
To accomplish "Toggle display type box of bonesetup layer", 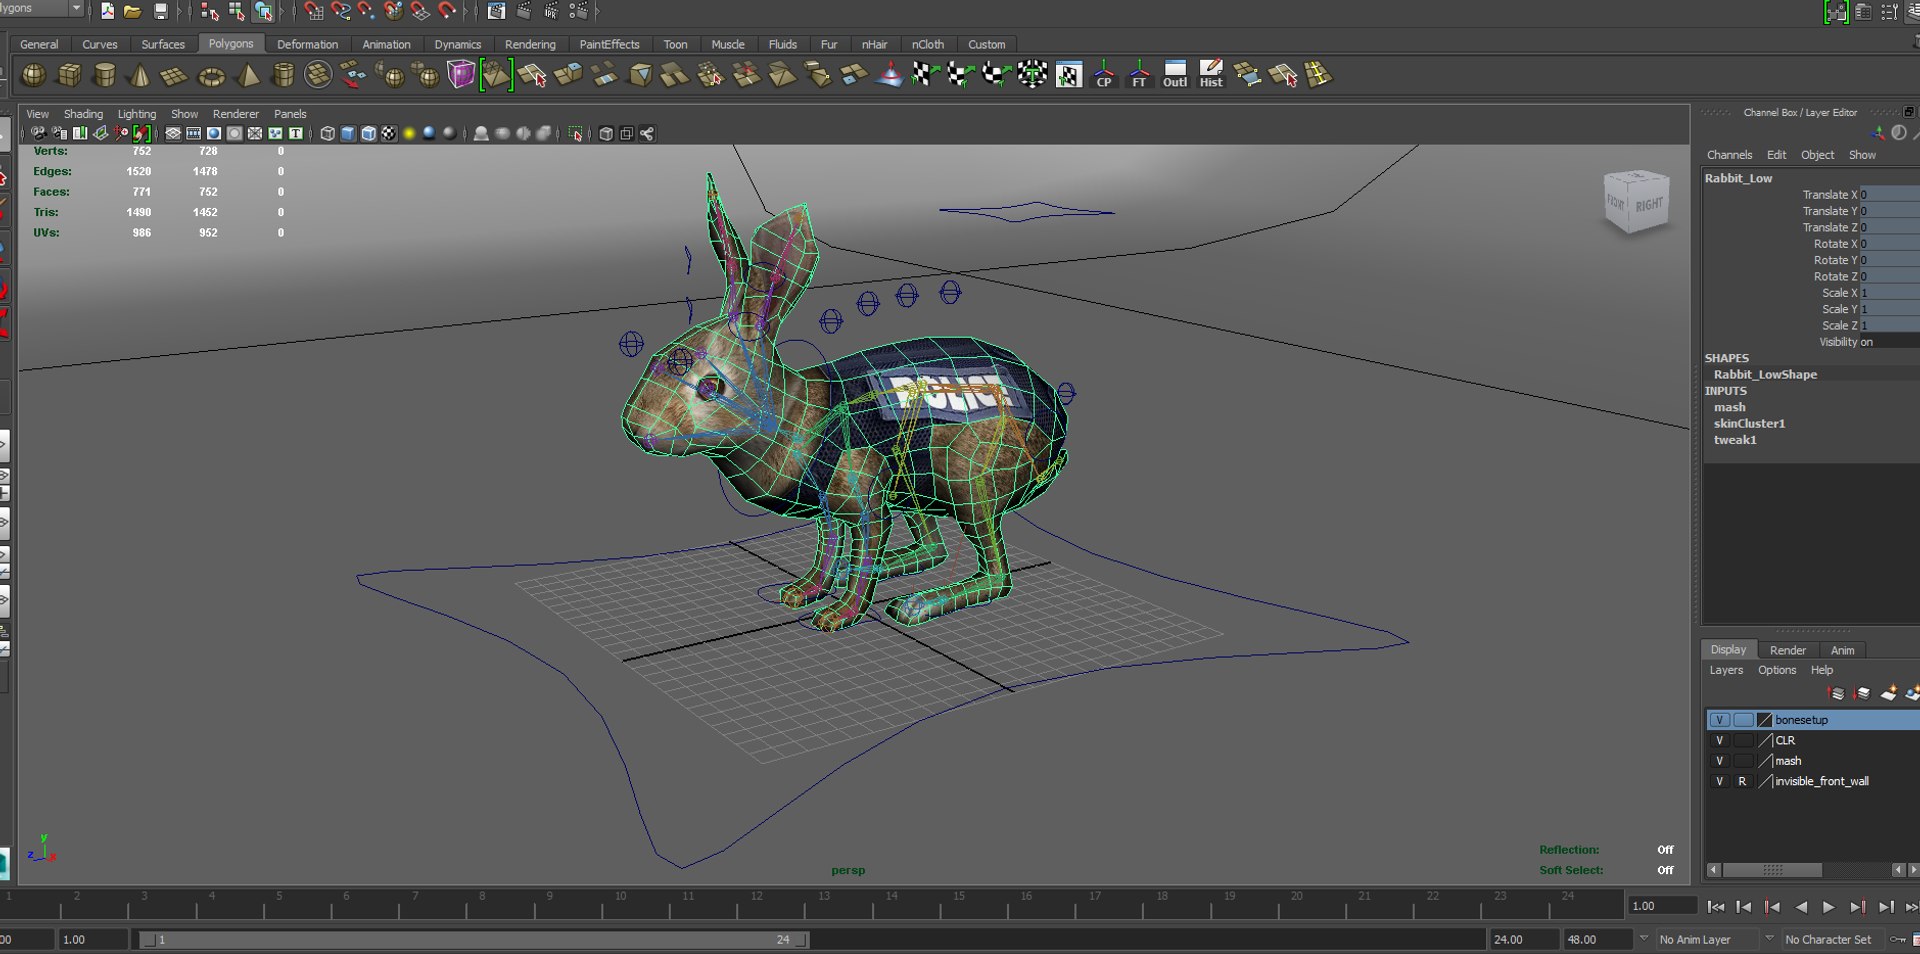I will [x=1743, y=720].
